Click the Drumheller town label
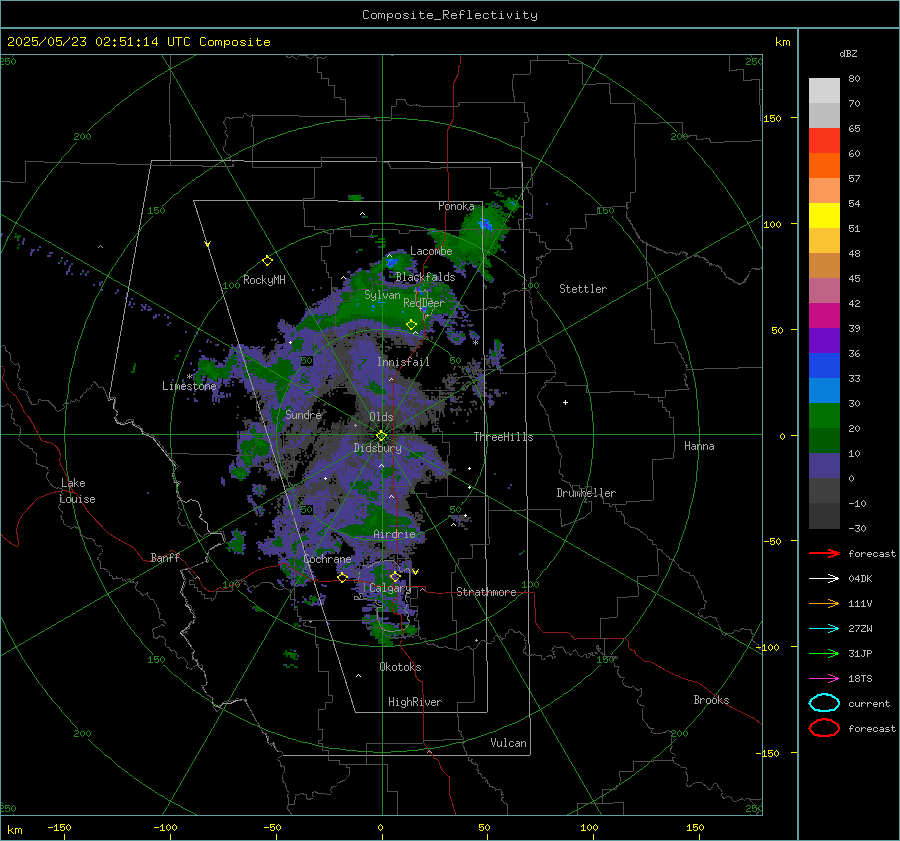 click(x=586, y=493)
